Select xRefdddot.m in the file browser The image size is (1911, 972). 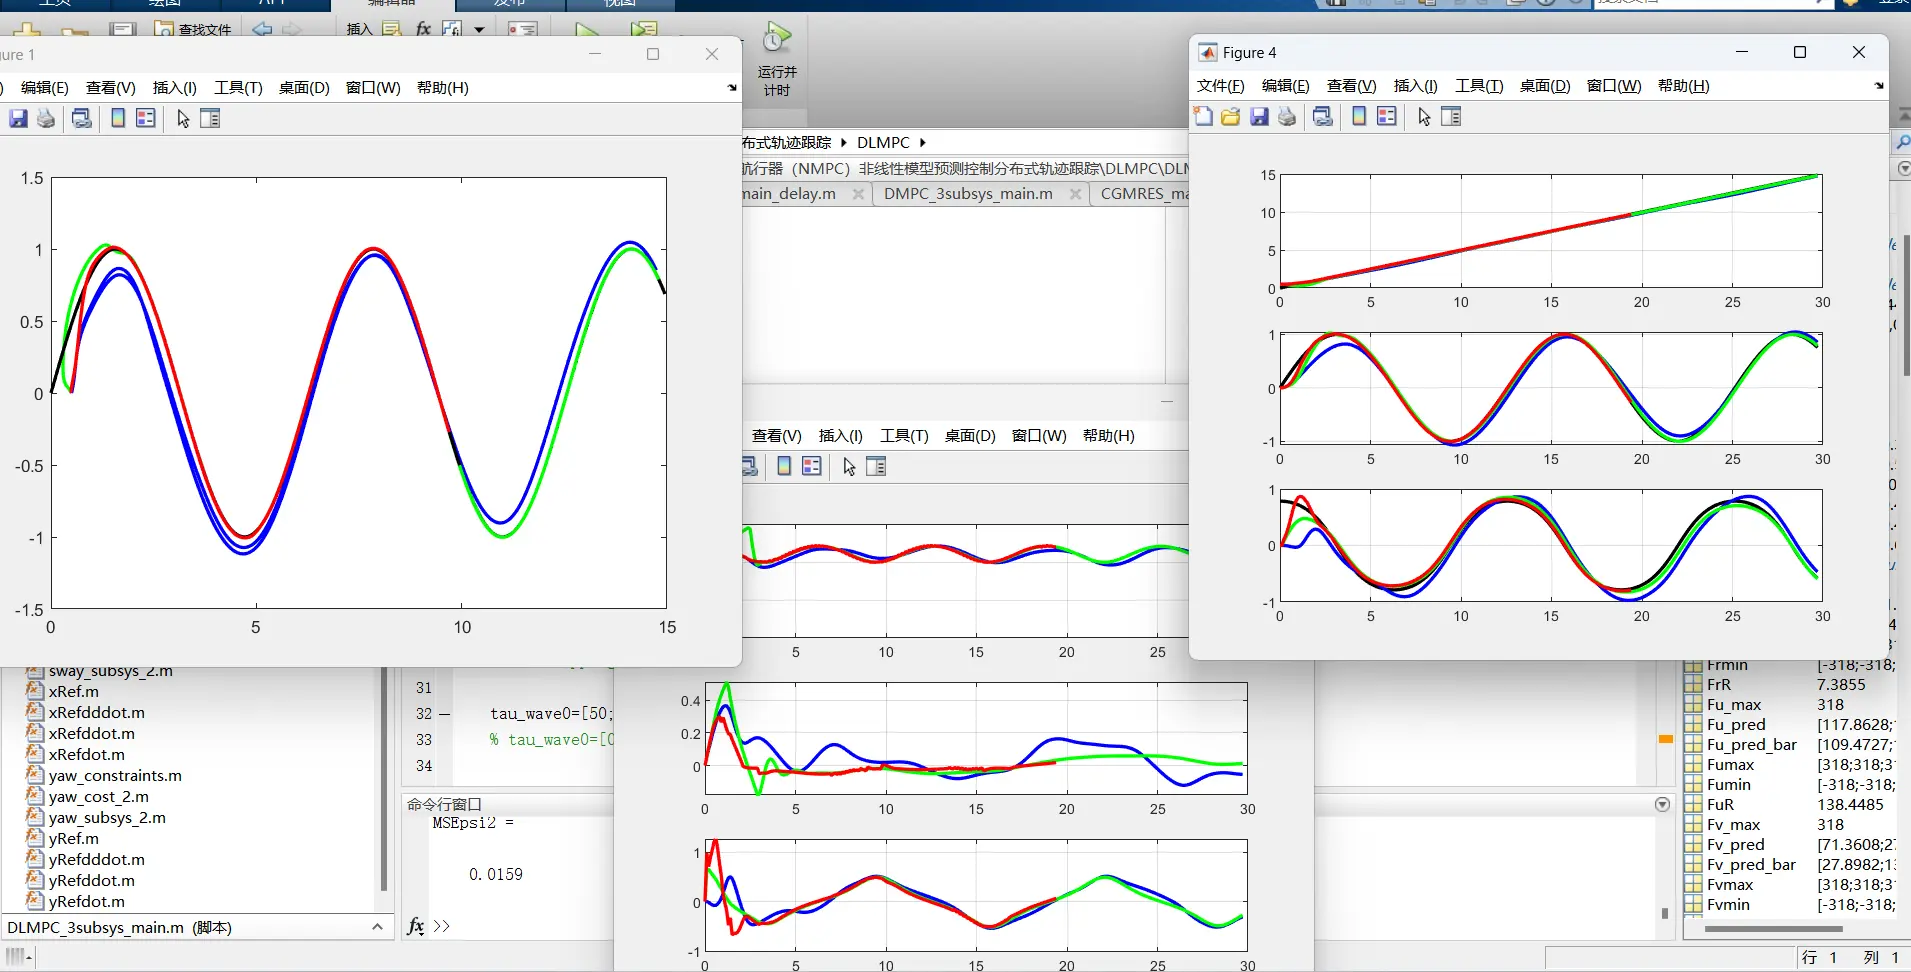97,712
